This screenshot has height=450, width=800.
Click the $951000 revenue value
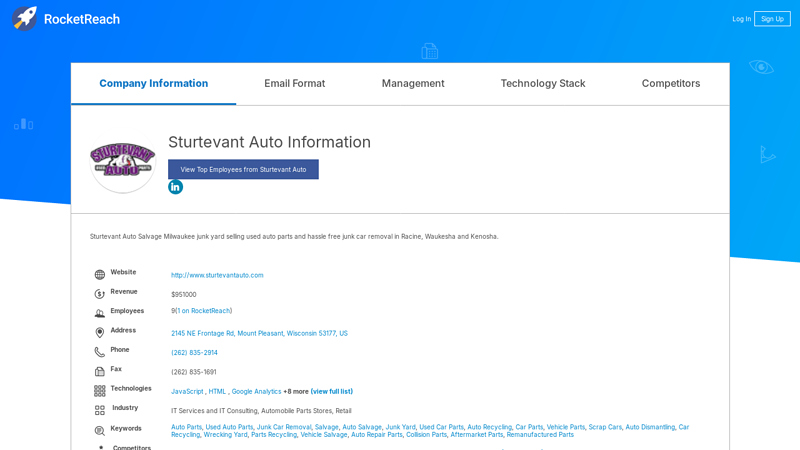(184, 294)
